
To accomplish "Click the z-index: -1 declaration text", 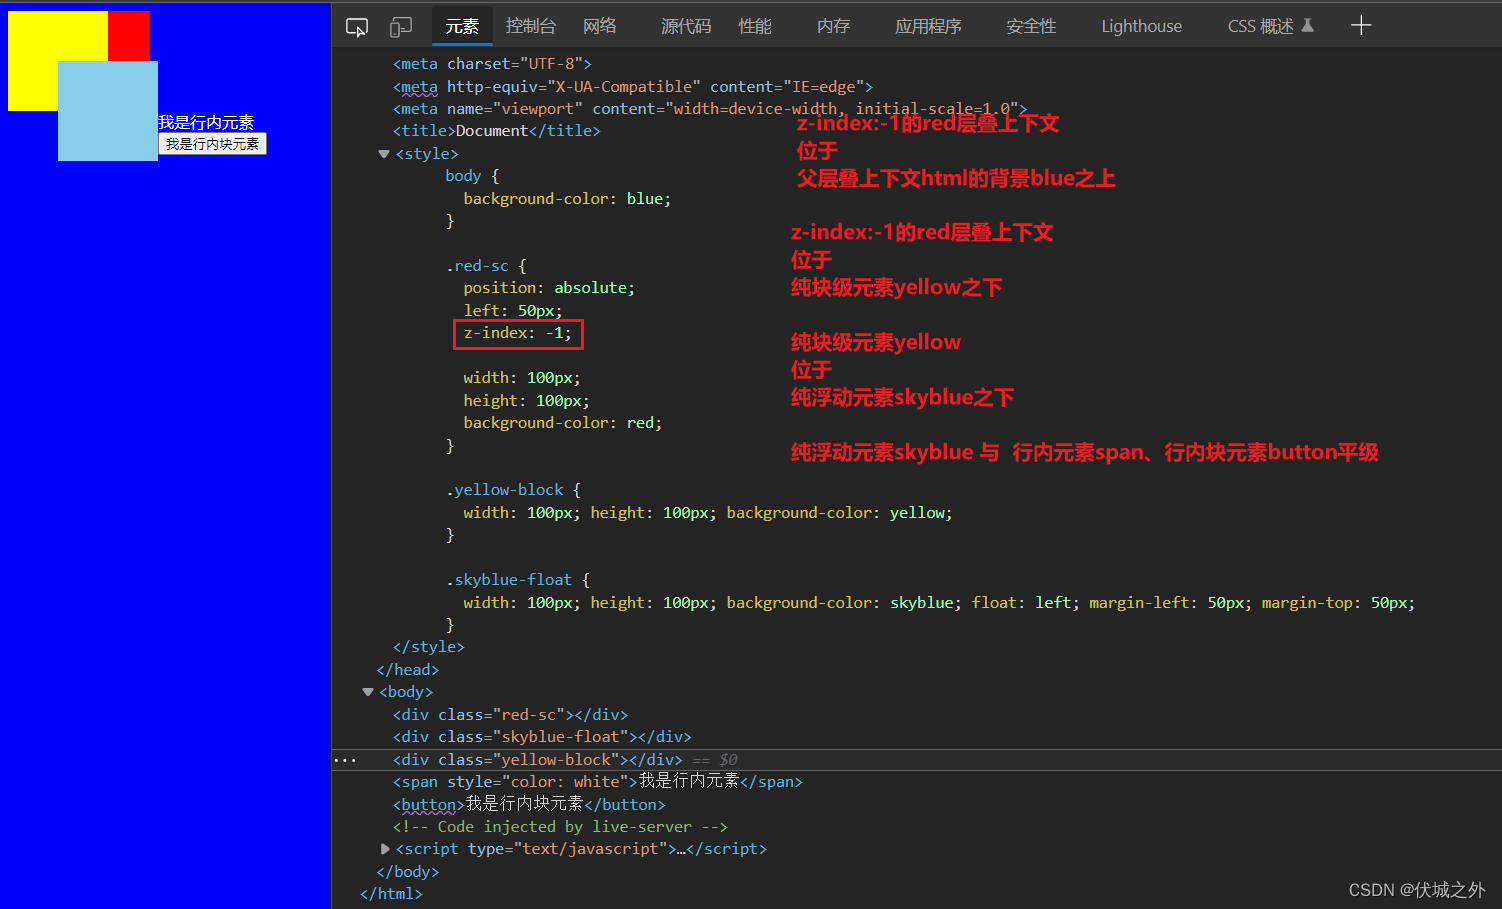I will click(x=518, y=333).
